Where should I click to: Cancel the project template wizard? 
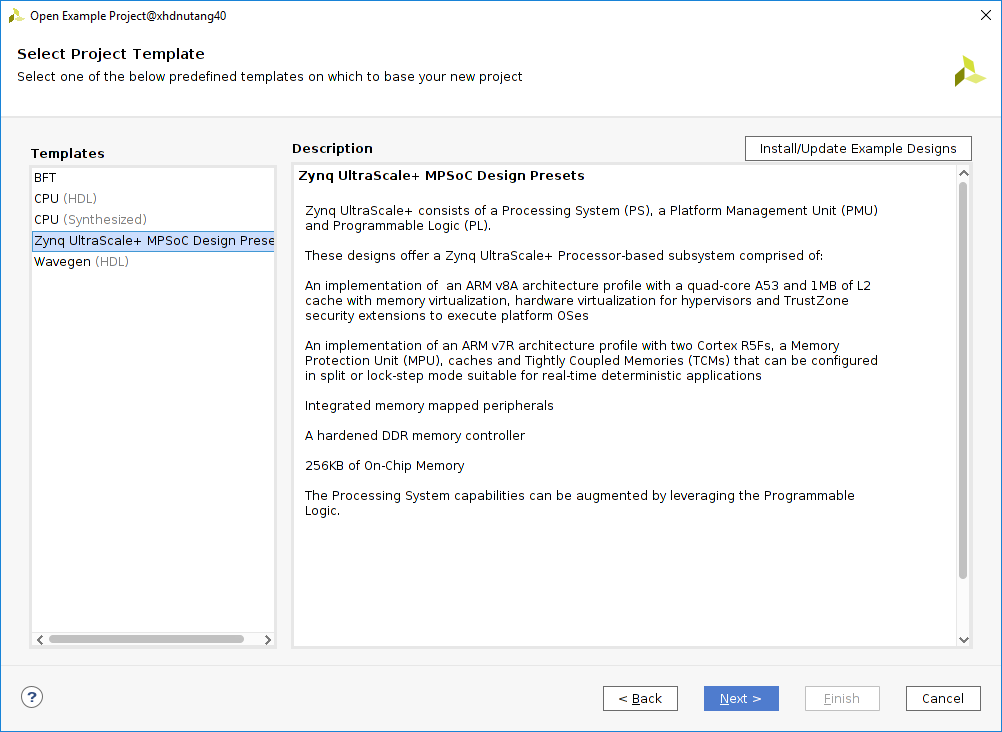(943, 698)
